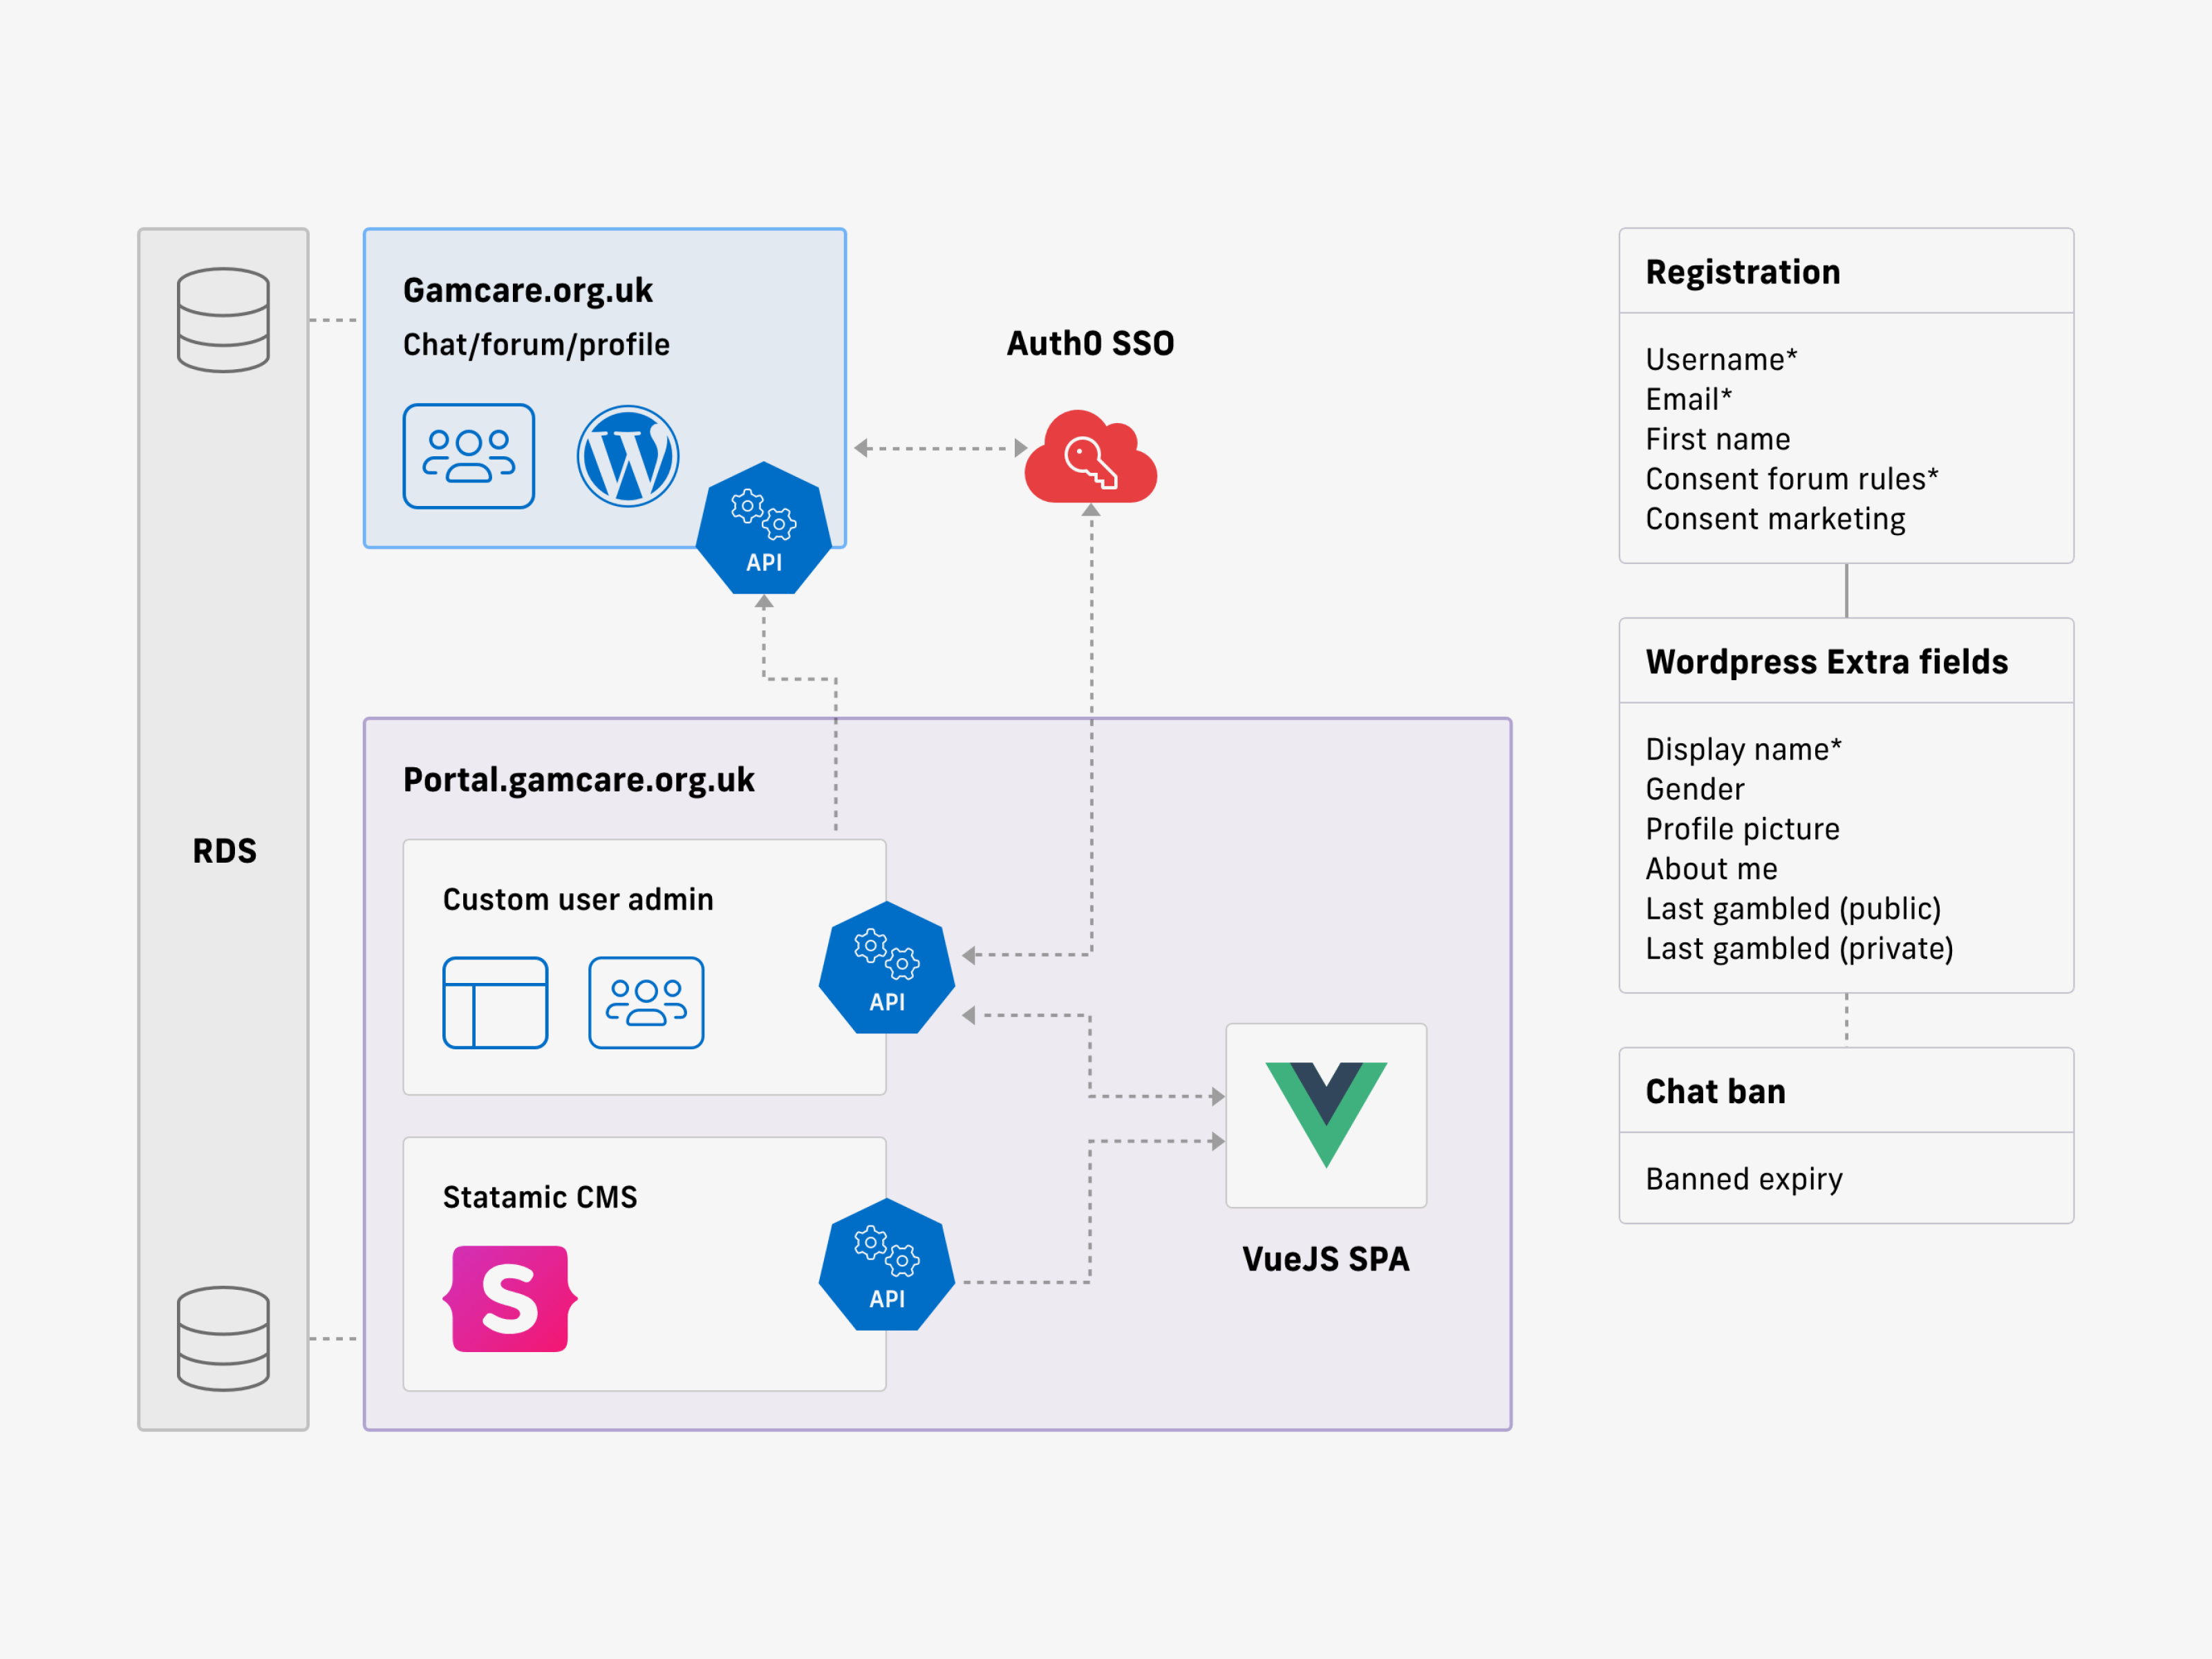Click the VueJS logo tile

pyautogui.click(x=1326, y=1114)
